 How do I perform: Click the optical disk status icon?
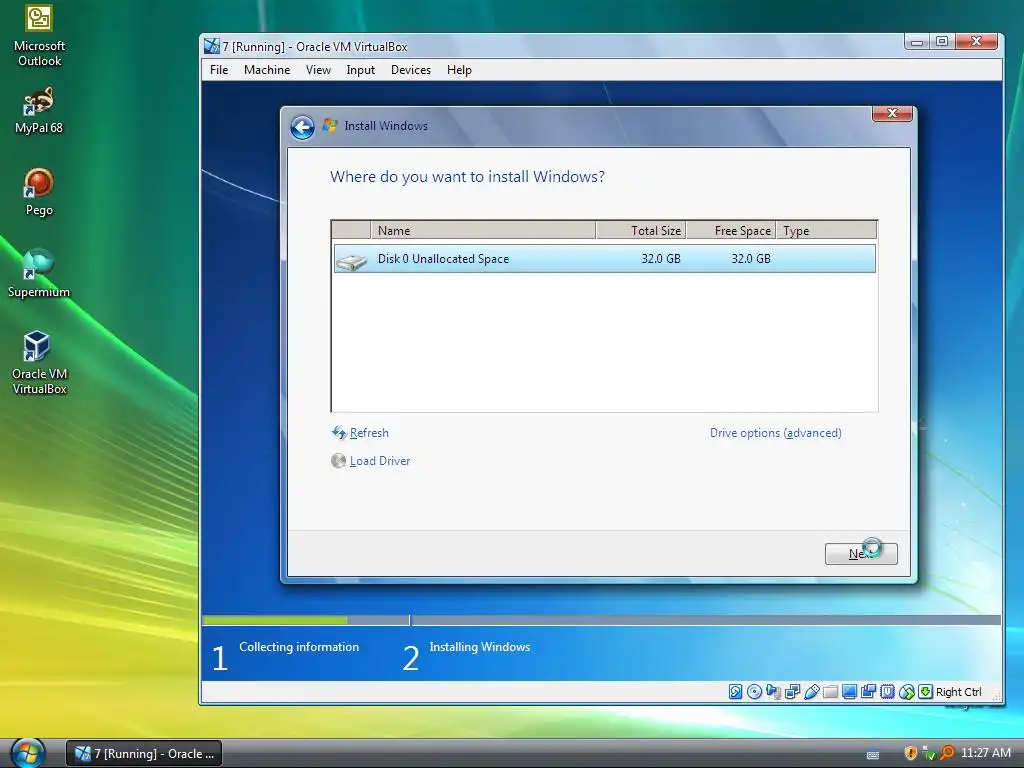pyautogui.click(x=754, y=692)
